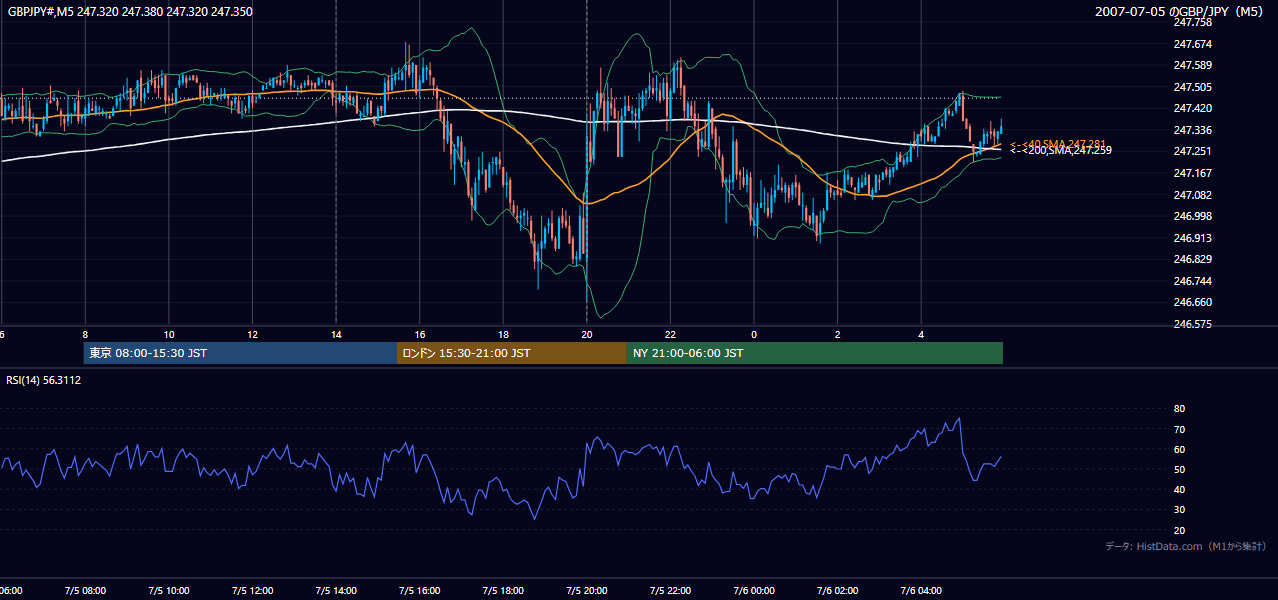Click the 40 SMA 247.281 line label
1278x600 pixels.
(x=1058, y=144)
